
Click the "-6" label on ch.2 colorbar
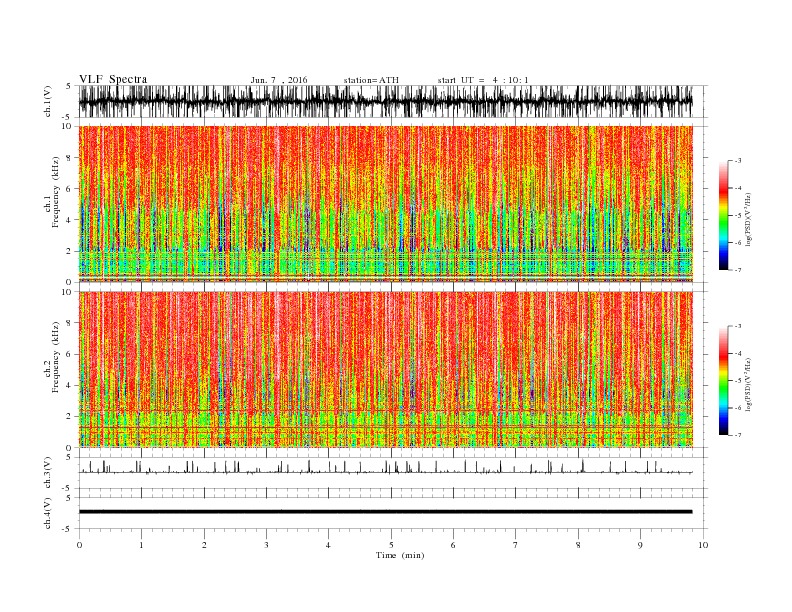(737, 408)
